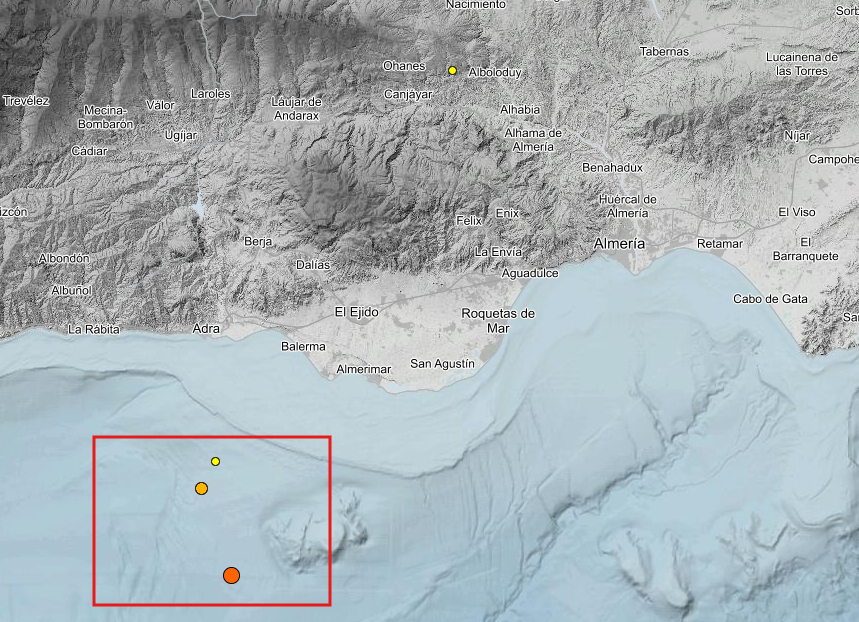Click the Níjar town label

797,135
